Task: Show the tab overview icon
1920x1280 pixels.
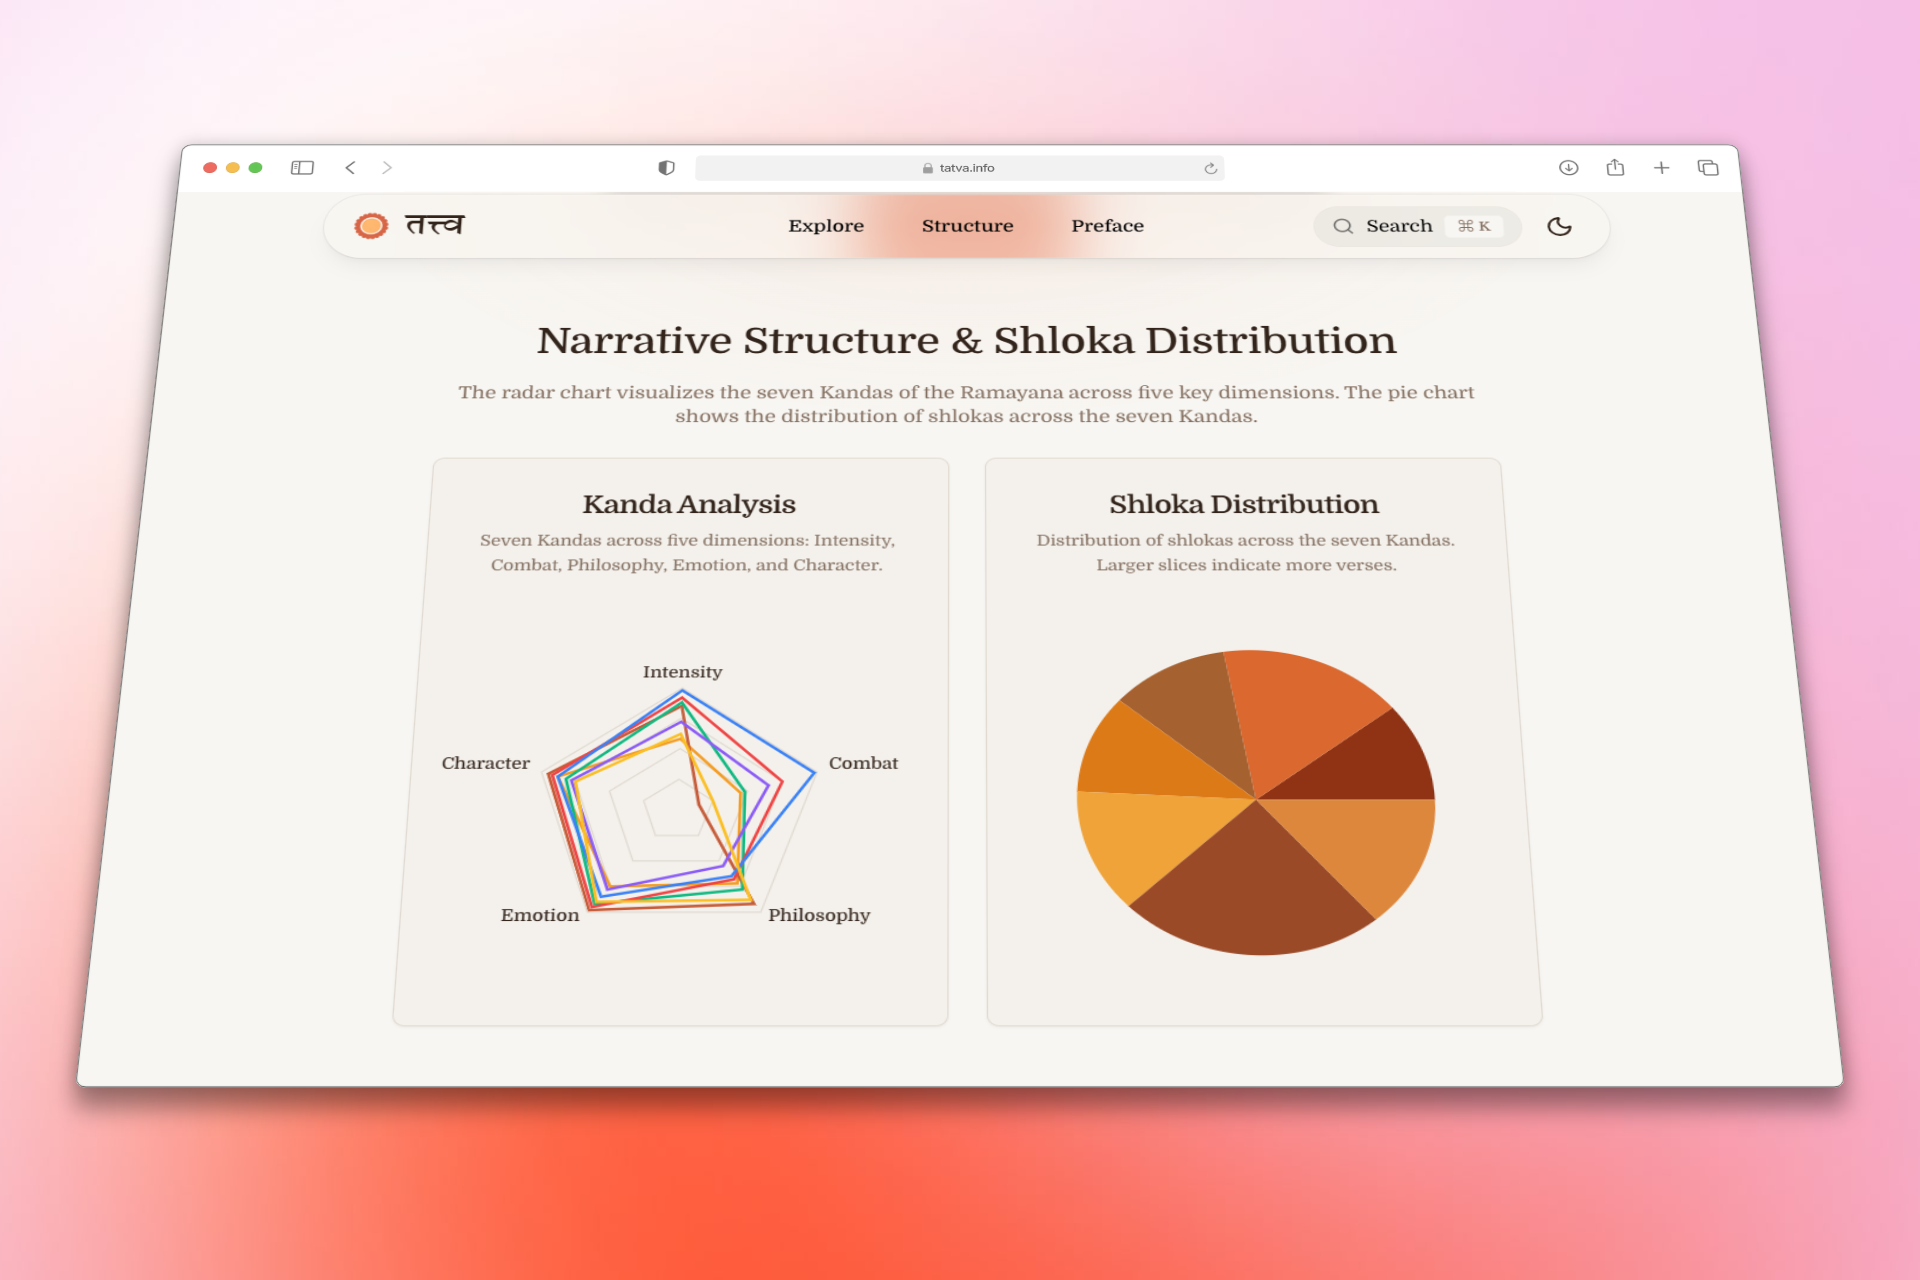Action: point(1708,168)
